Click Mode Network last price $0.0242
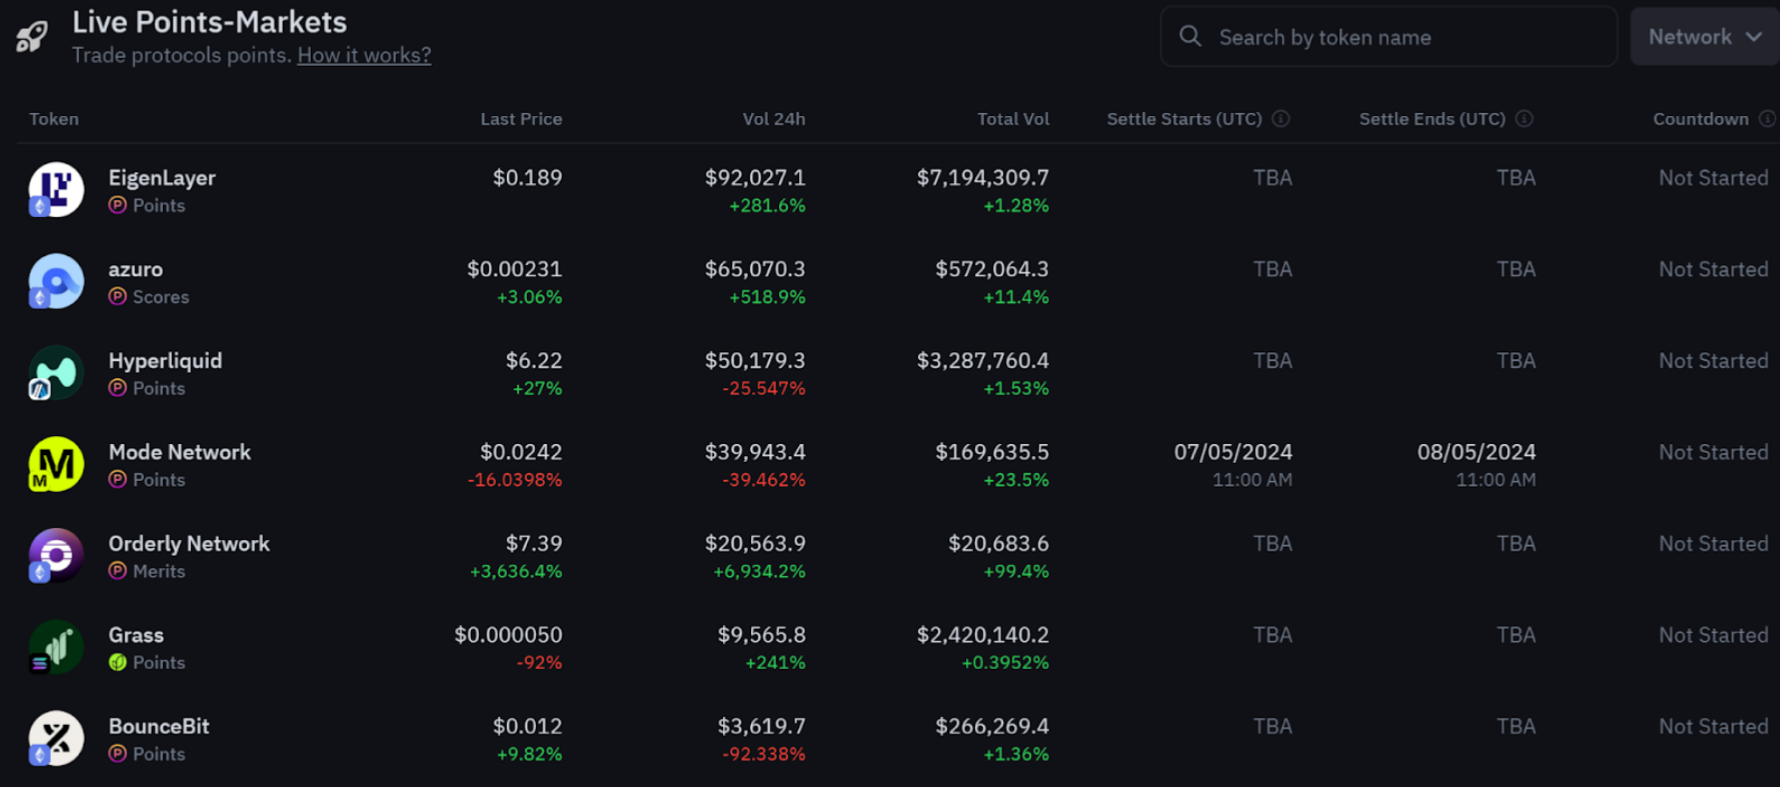1780x787 pixels. point(521,452)
